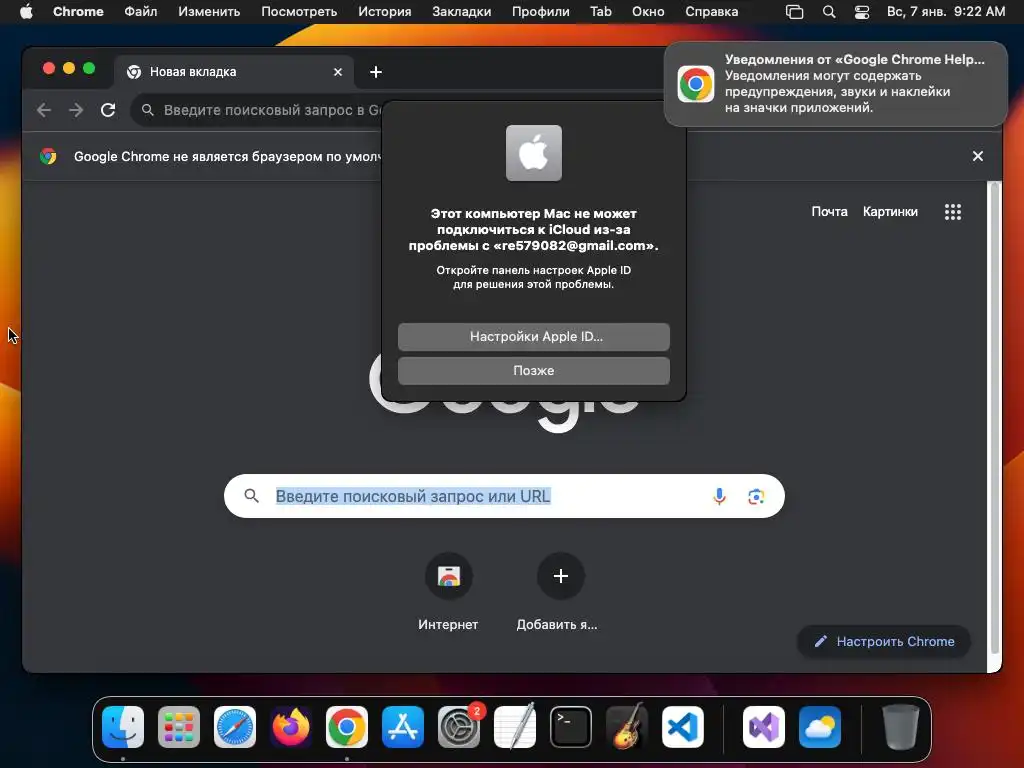Close the Новая вкладка tab

click(338, 72)
